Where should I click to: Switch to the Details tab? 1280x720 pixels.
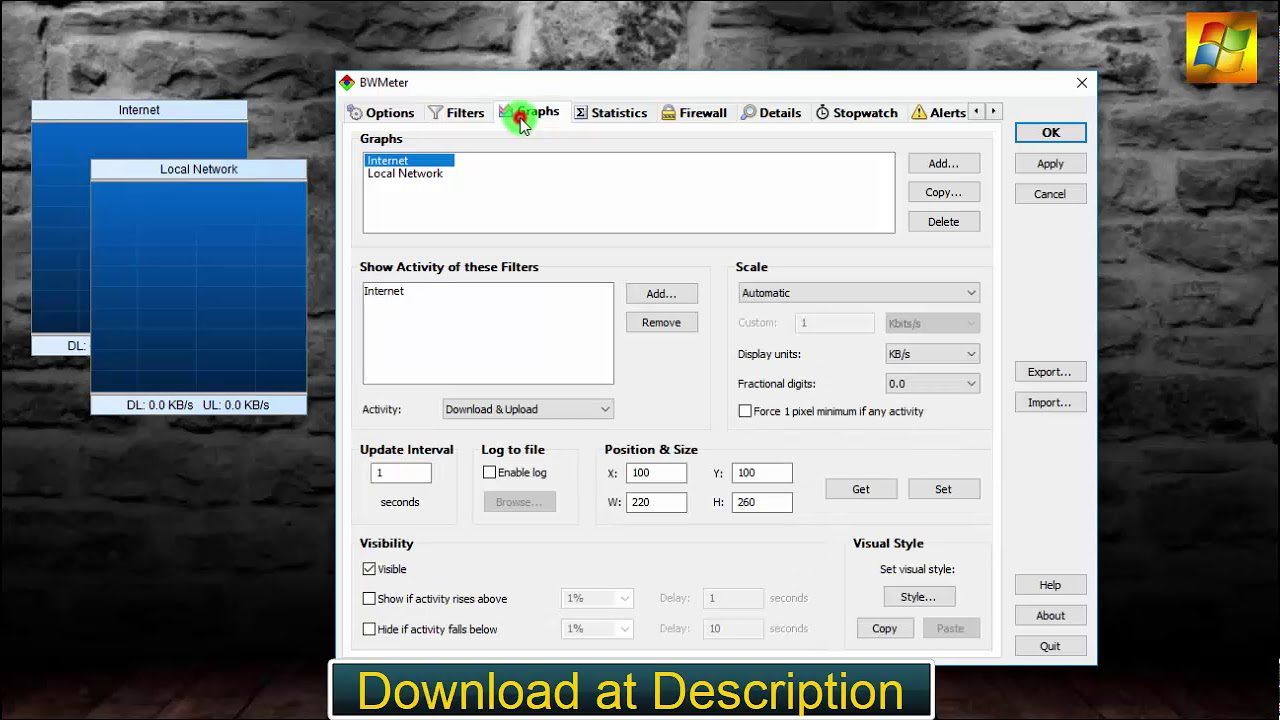(771, 113)
